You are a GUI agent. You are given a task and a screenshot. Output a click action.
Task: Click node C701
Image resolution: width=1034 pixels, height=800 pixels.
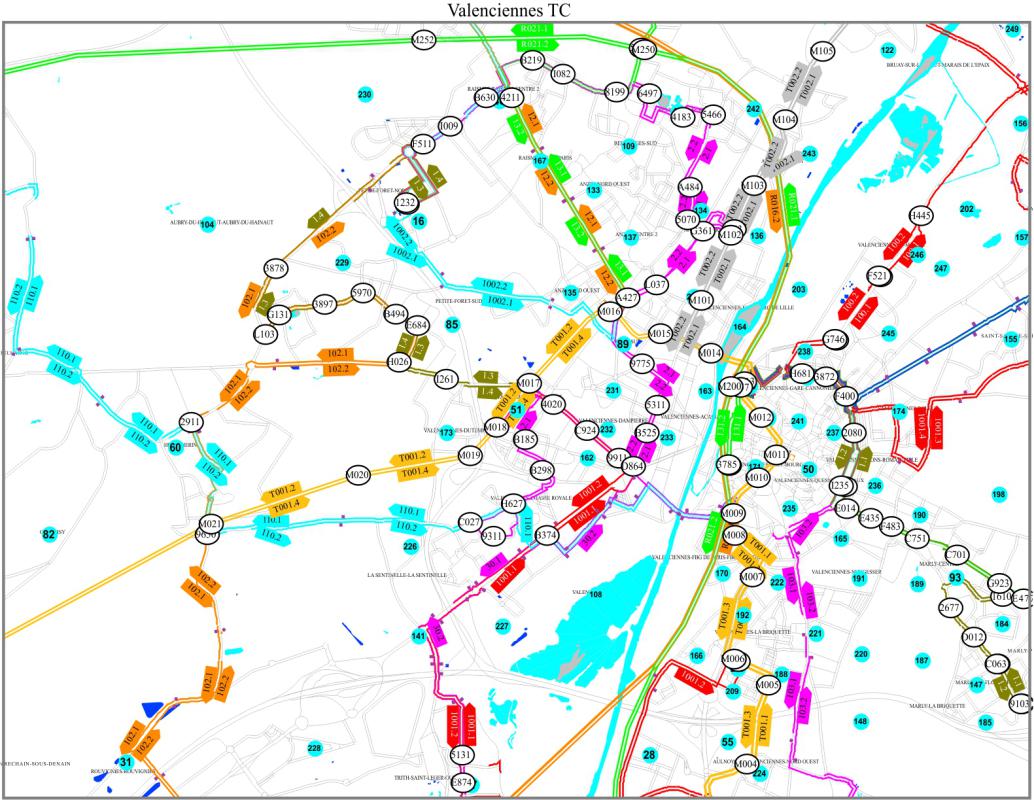coord(957,555)
